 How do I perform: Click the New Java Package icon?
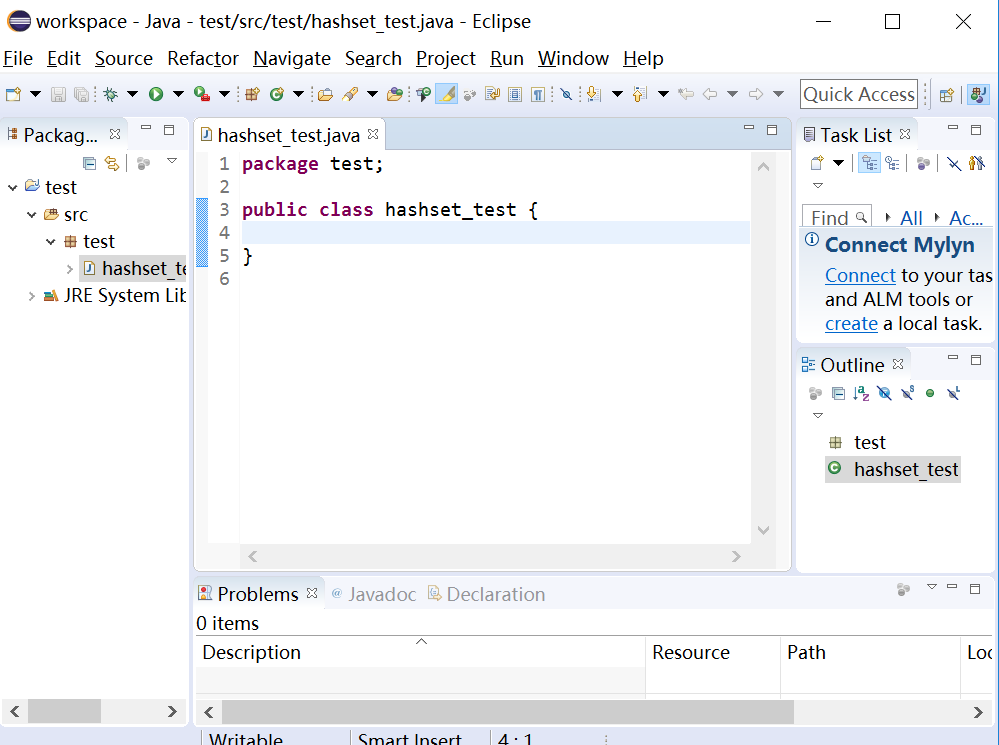coord(252,94)
